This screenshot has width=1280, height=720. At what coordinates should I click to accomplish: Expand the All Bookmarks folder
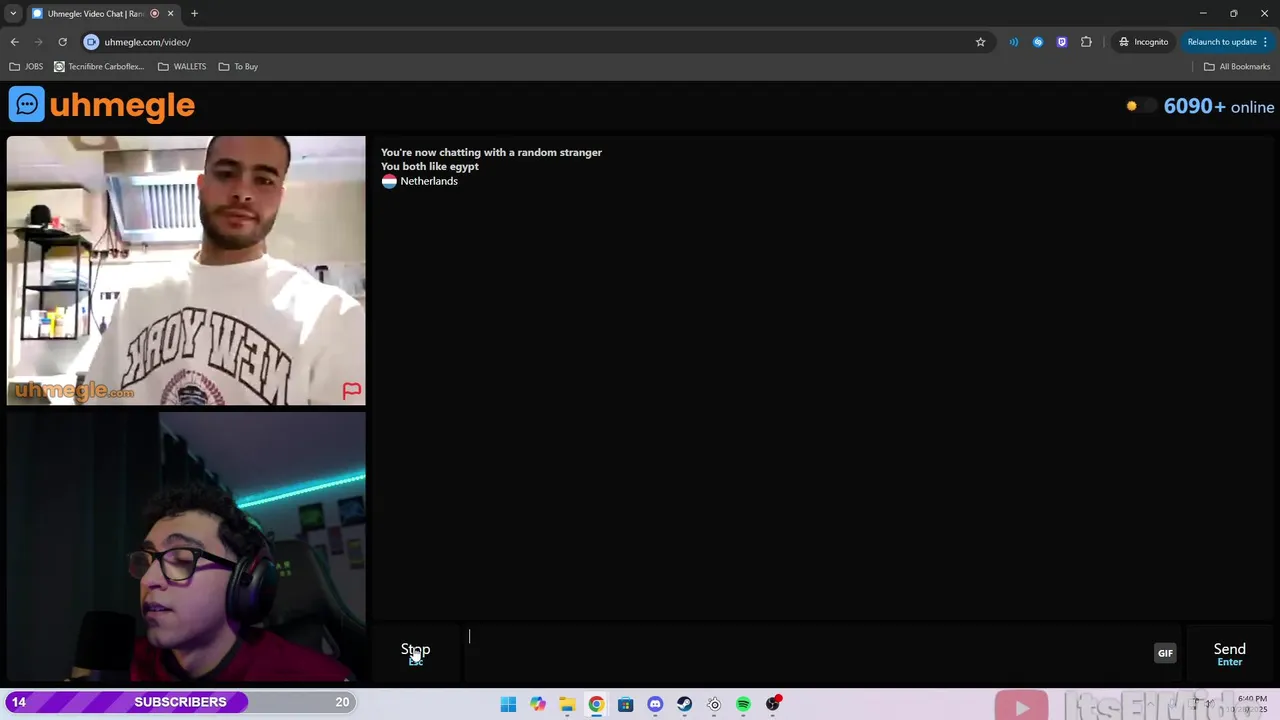(1237, 66)
